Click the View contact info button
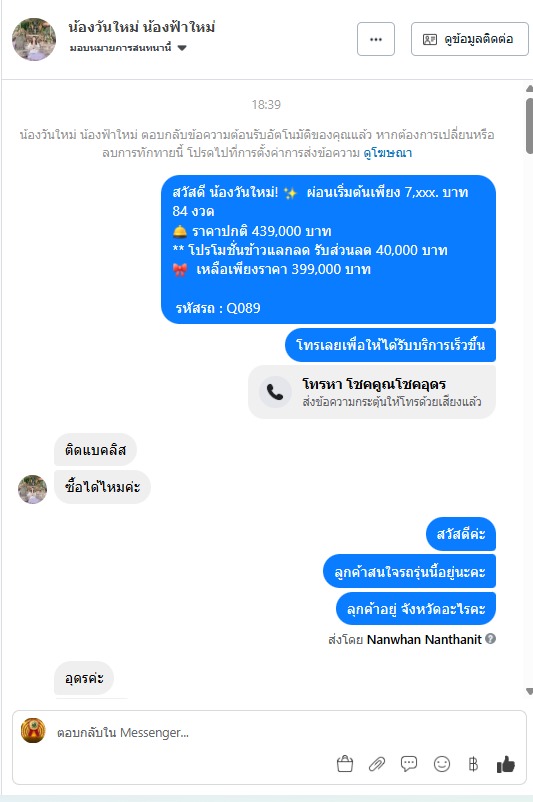Screen dimensions: 533x802 pyautogui.click(x=470, y=39)
